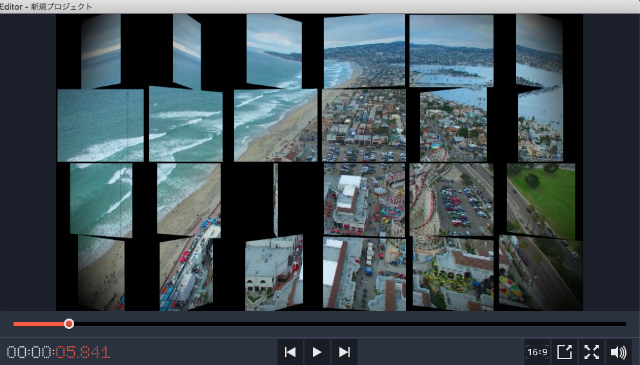This screenshot has width=640, height=365.
Task: Skip forward with the next-frame icon
Action: coord(344,352)
